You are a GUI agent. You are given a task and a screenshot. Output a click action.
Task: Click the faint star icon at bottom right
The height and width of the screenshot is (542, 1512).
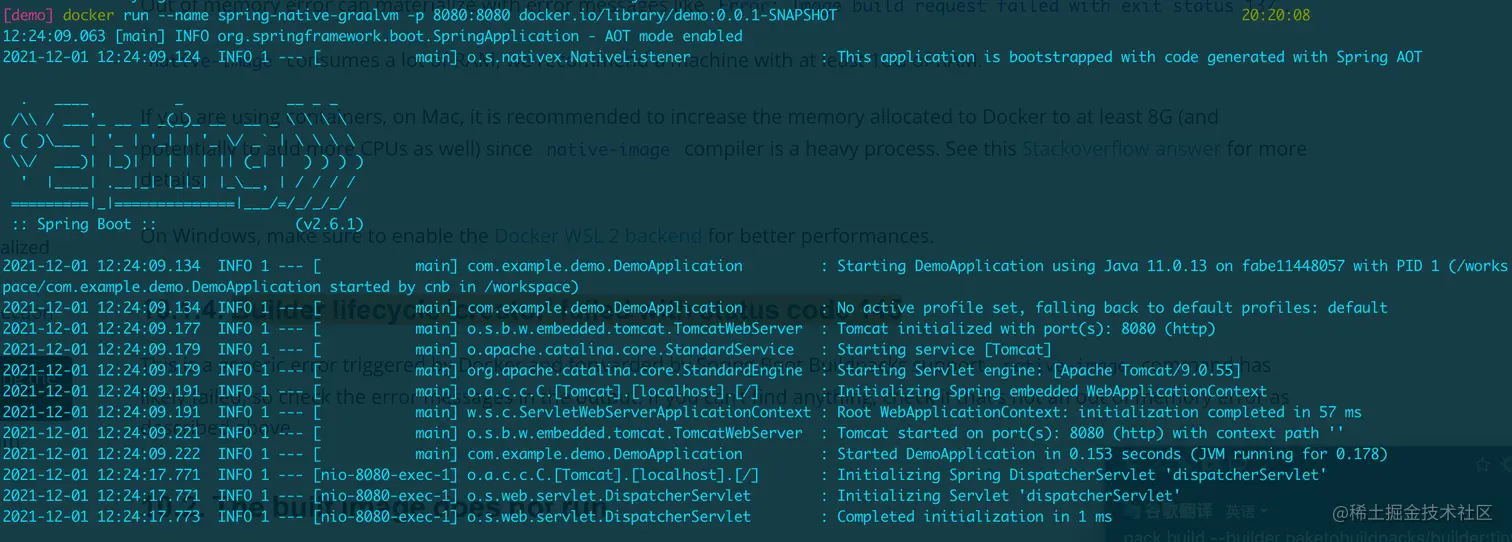tap(1484, 464)
